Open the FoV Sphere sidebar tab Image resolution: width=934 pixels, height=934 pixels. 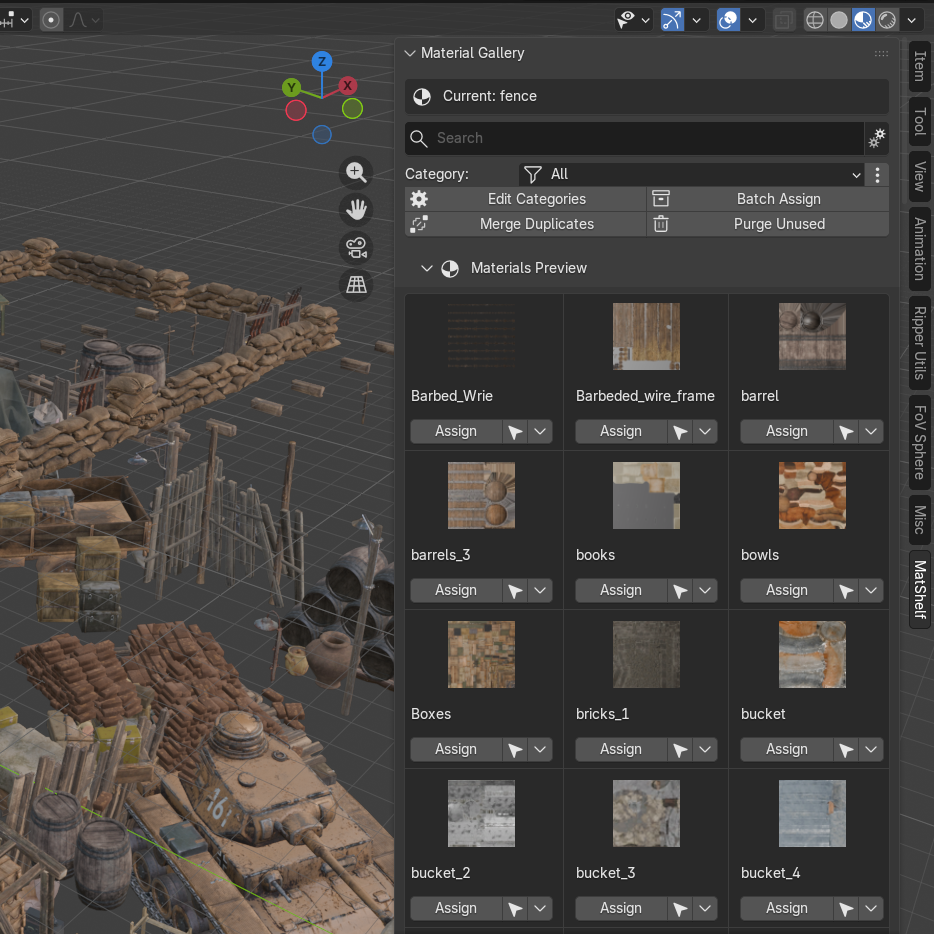tap(920, 442)
